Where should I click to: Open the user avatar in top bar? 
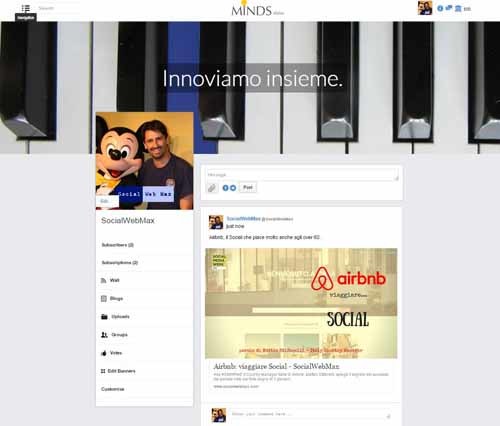[x=425, y=8]
